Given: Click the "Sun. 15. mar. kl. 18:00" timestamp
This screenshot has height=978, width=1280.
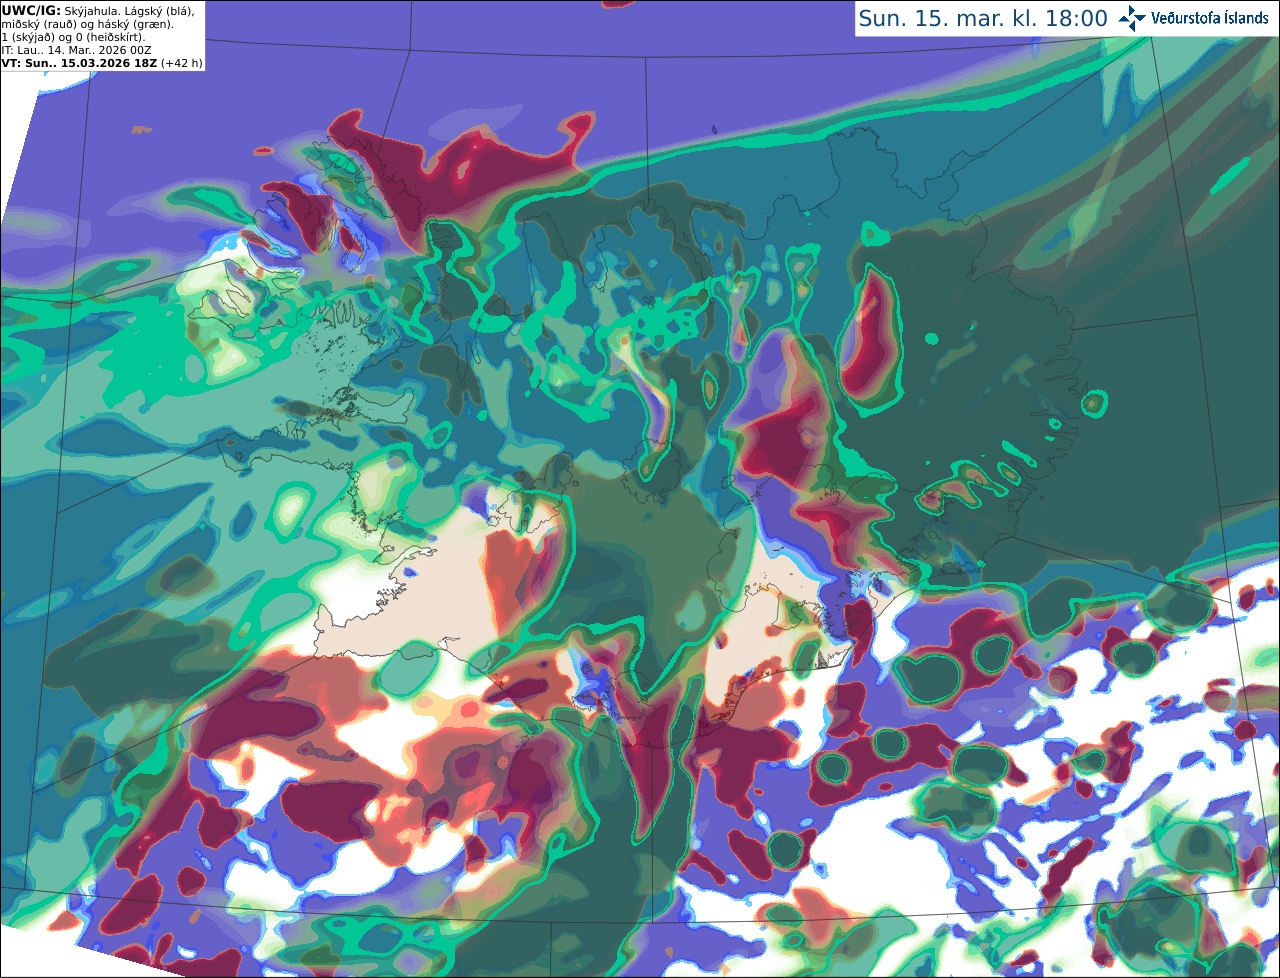Looking at the screenshot, I should [983, 19].
